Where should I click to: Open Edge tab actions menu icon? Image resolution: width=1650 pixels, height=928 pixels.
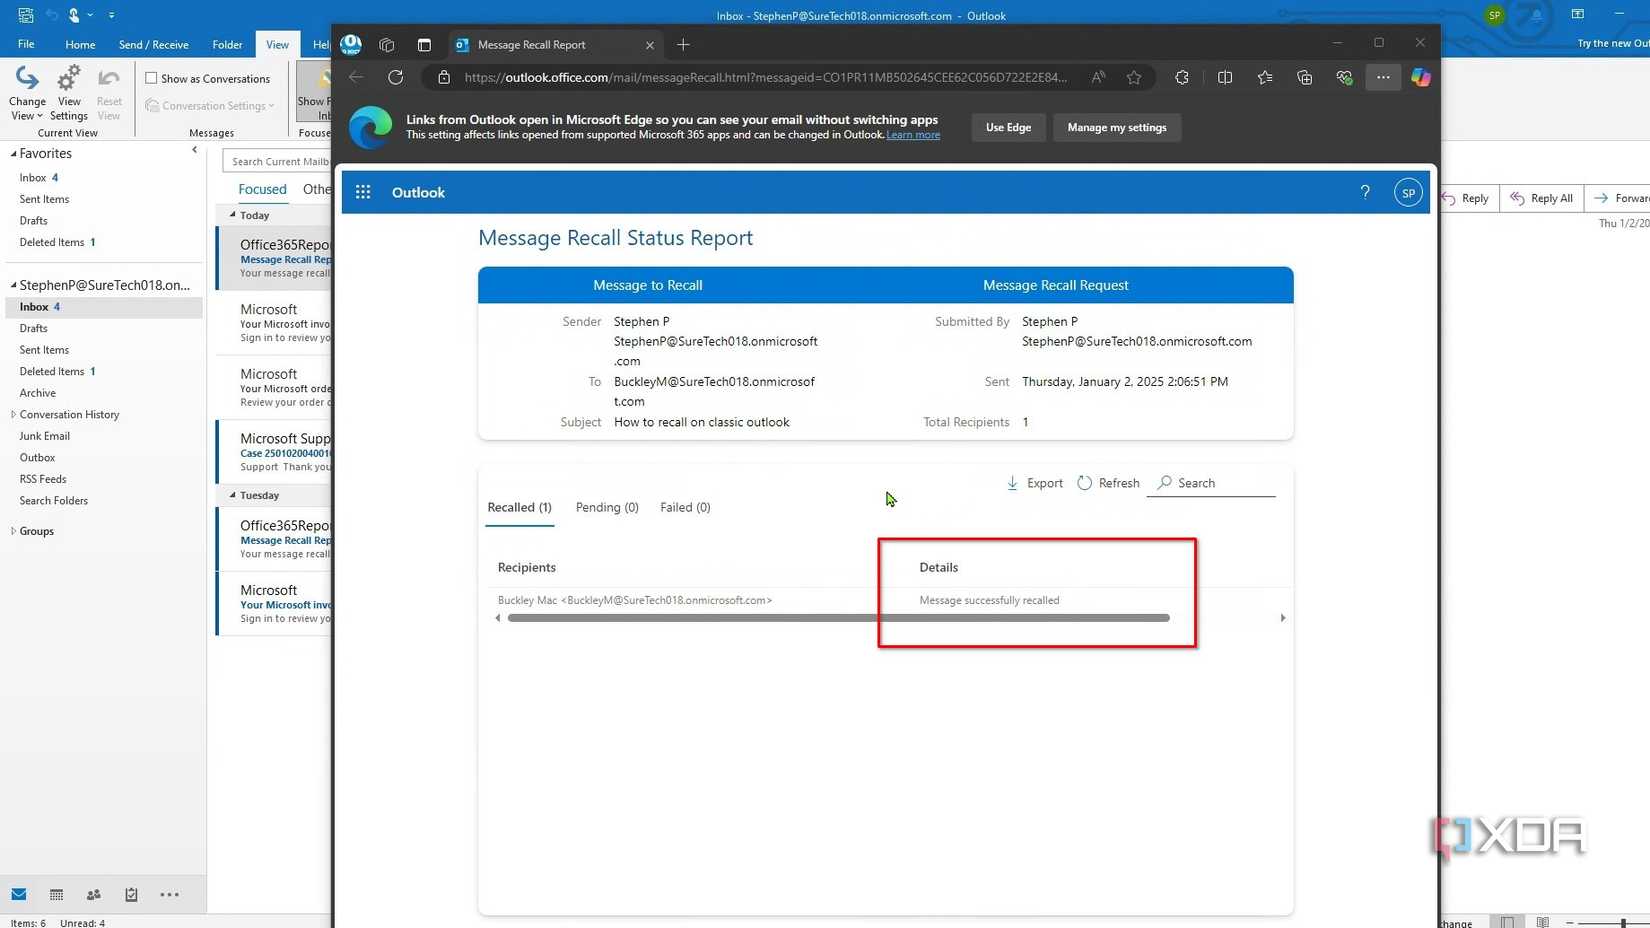point(424,45)
